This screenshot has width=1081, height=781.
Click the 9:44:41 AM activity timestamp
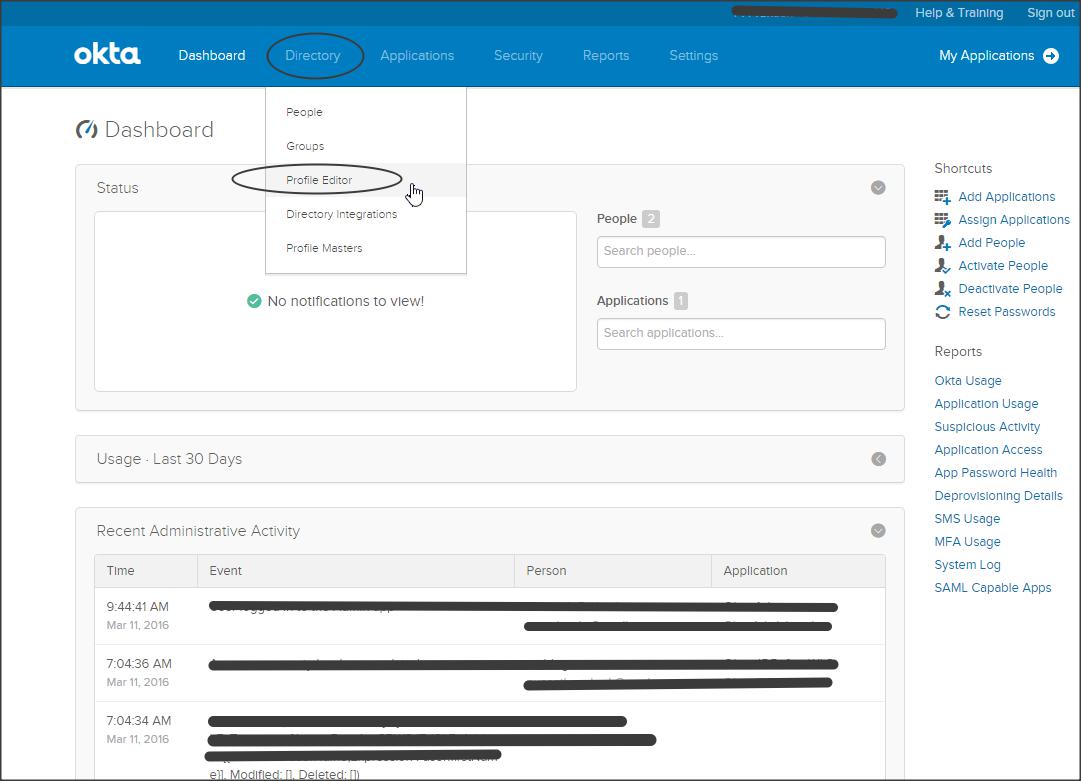137,607
